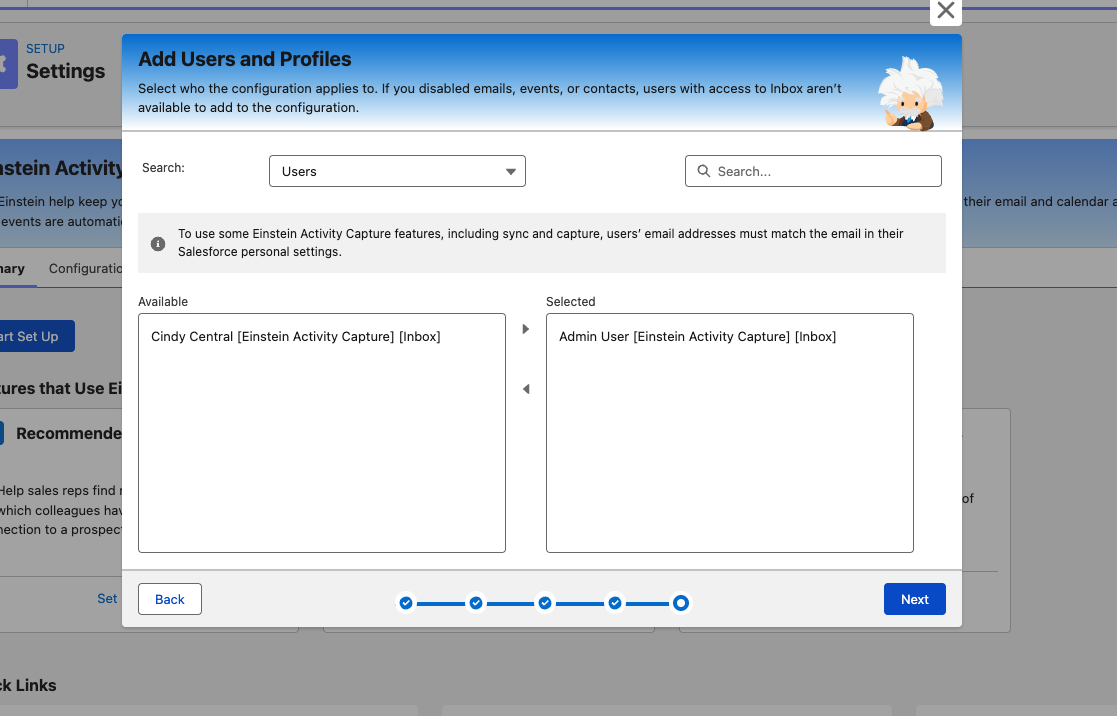Focus the Search... input field
This screenshot has width=1117, height=716.
pyautogui.click(x=813, y=171)
